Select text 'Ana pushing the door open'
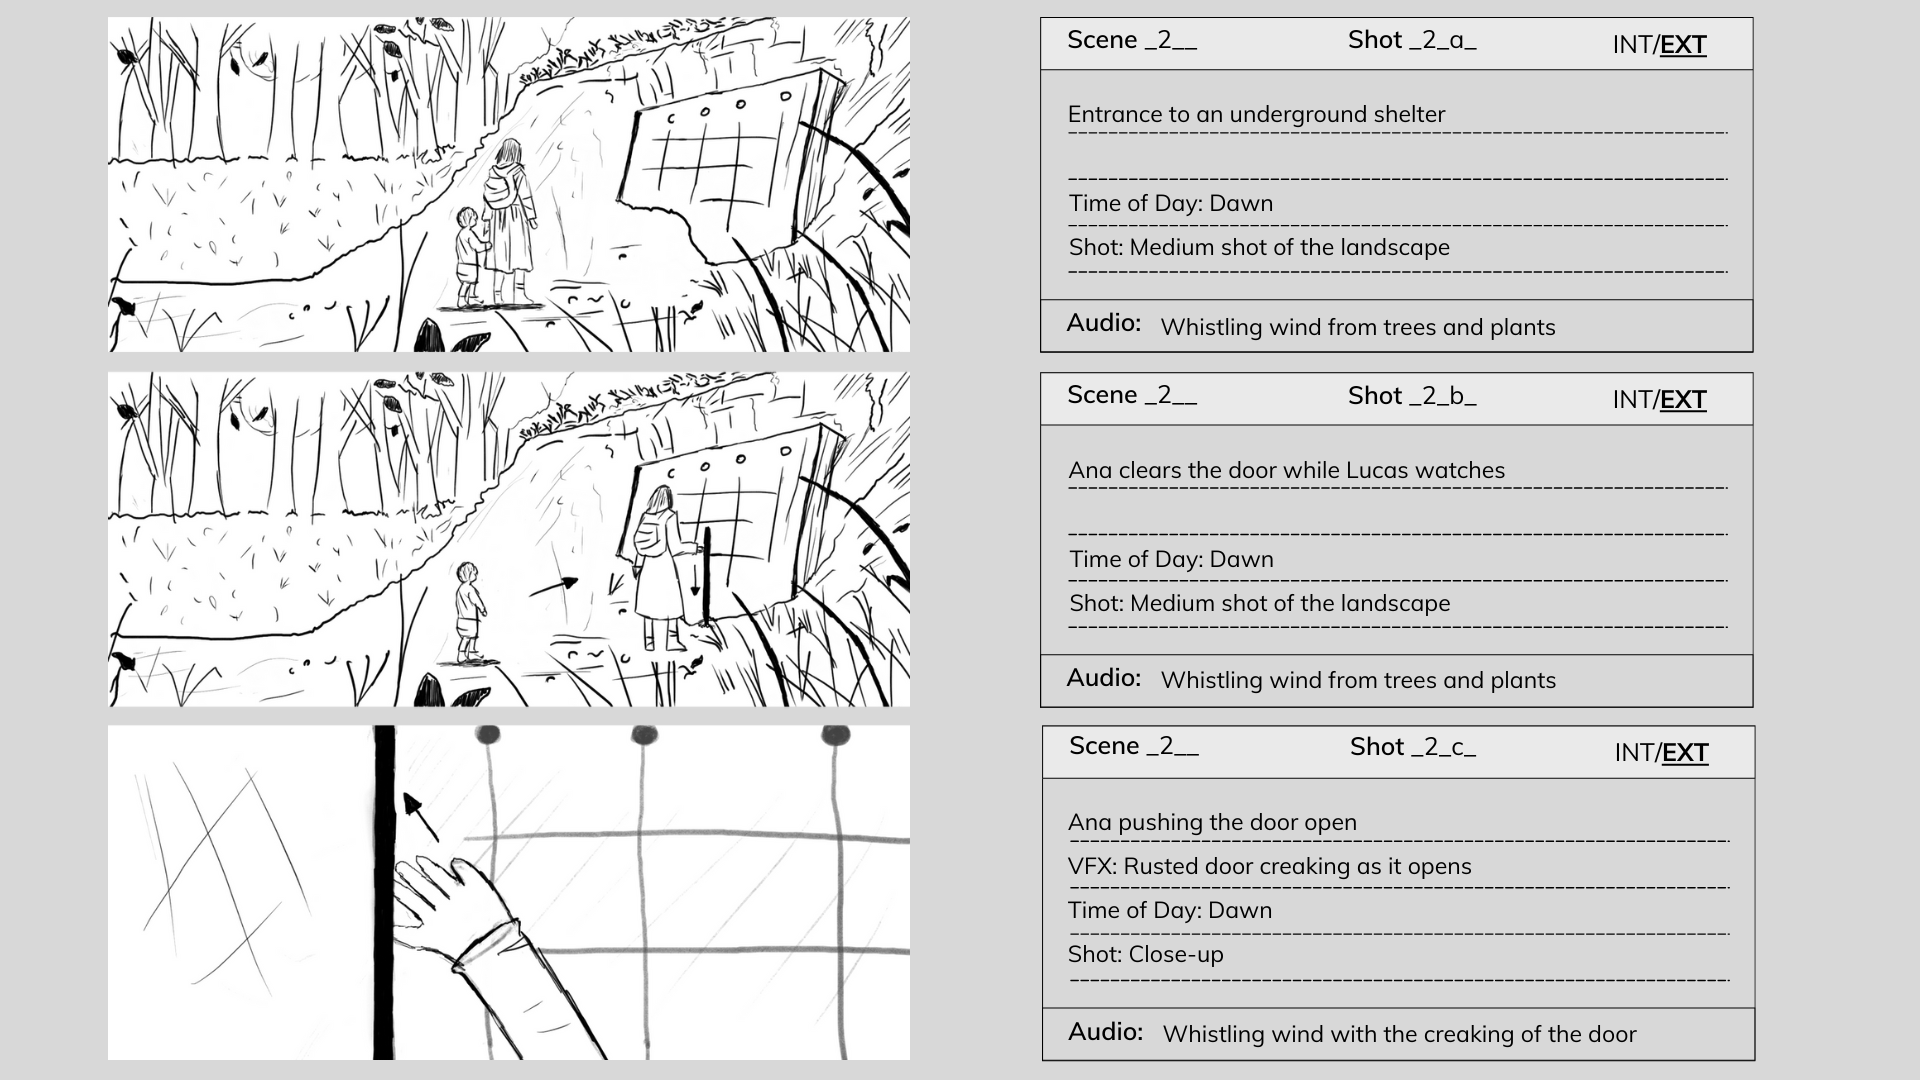Screen dimensions: 1920x1080 (1212, 822)
